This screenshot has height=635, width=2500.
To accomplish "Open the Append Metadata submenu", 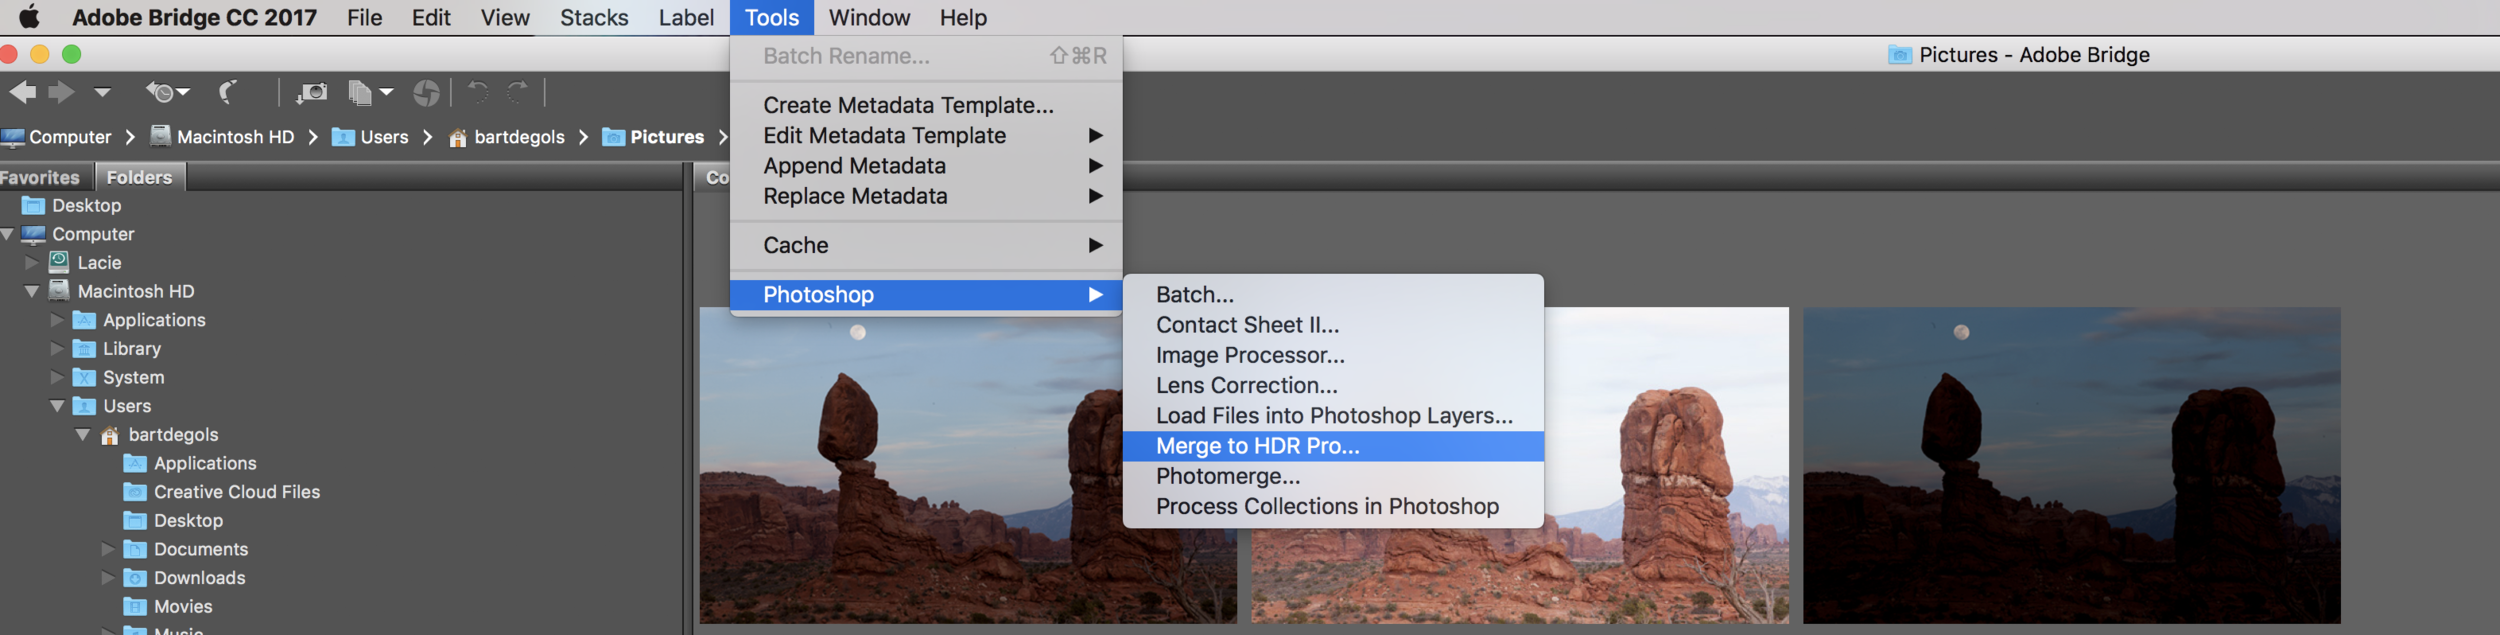I will [x=926, y=165].
